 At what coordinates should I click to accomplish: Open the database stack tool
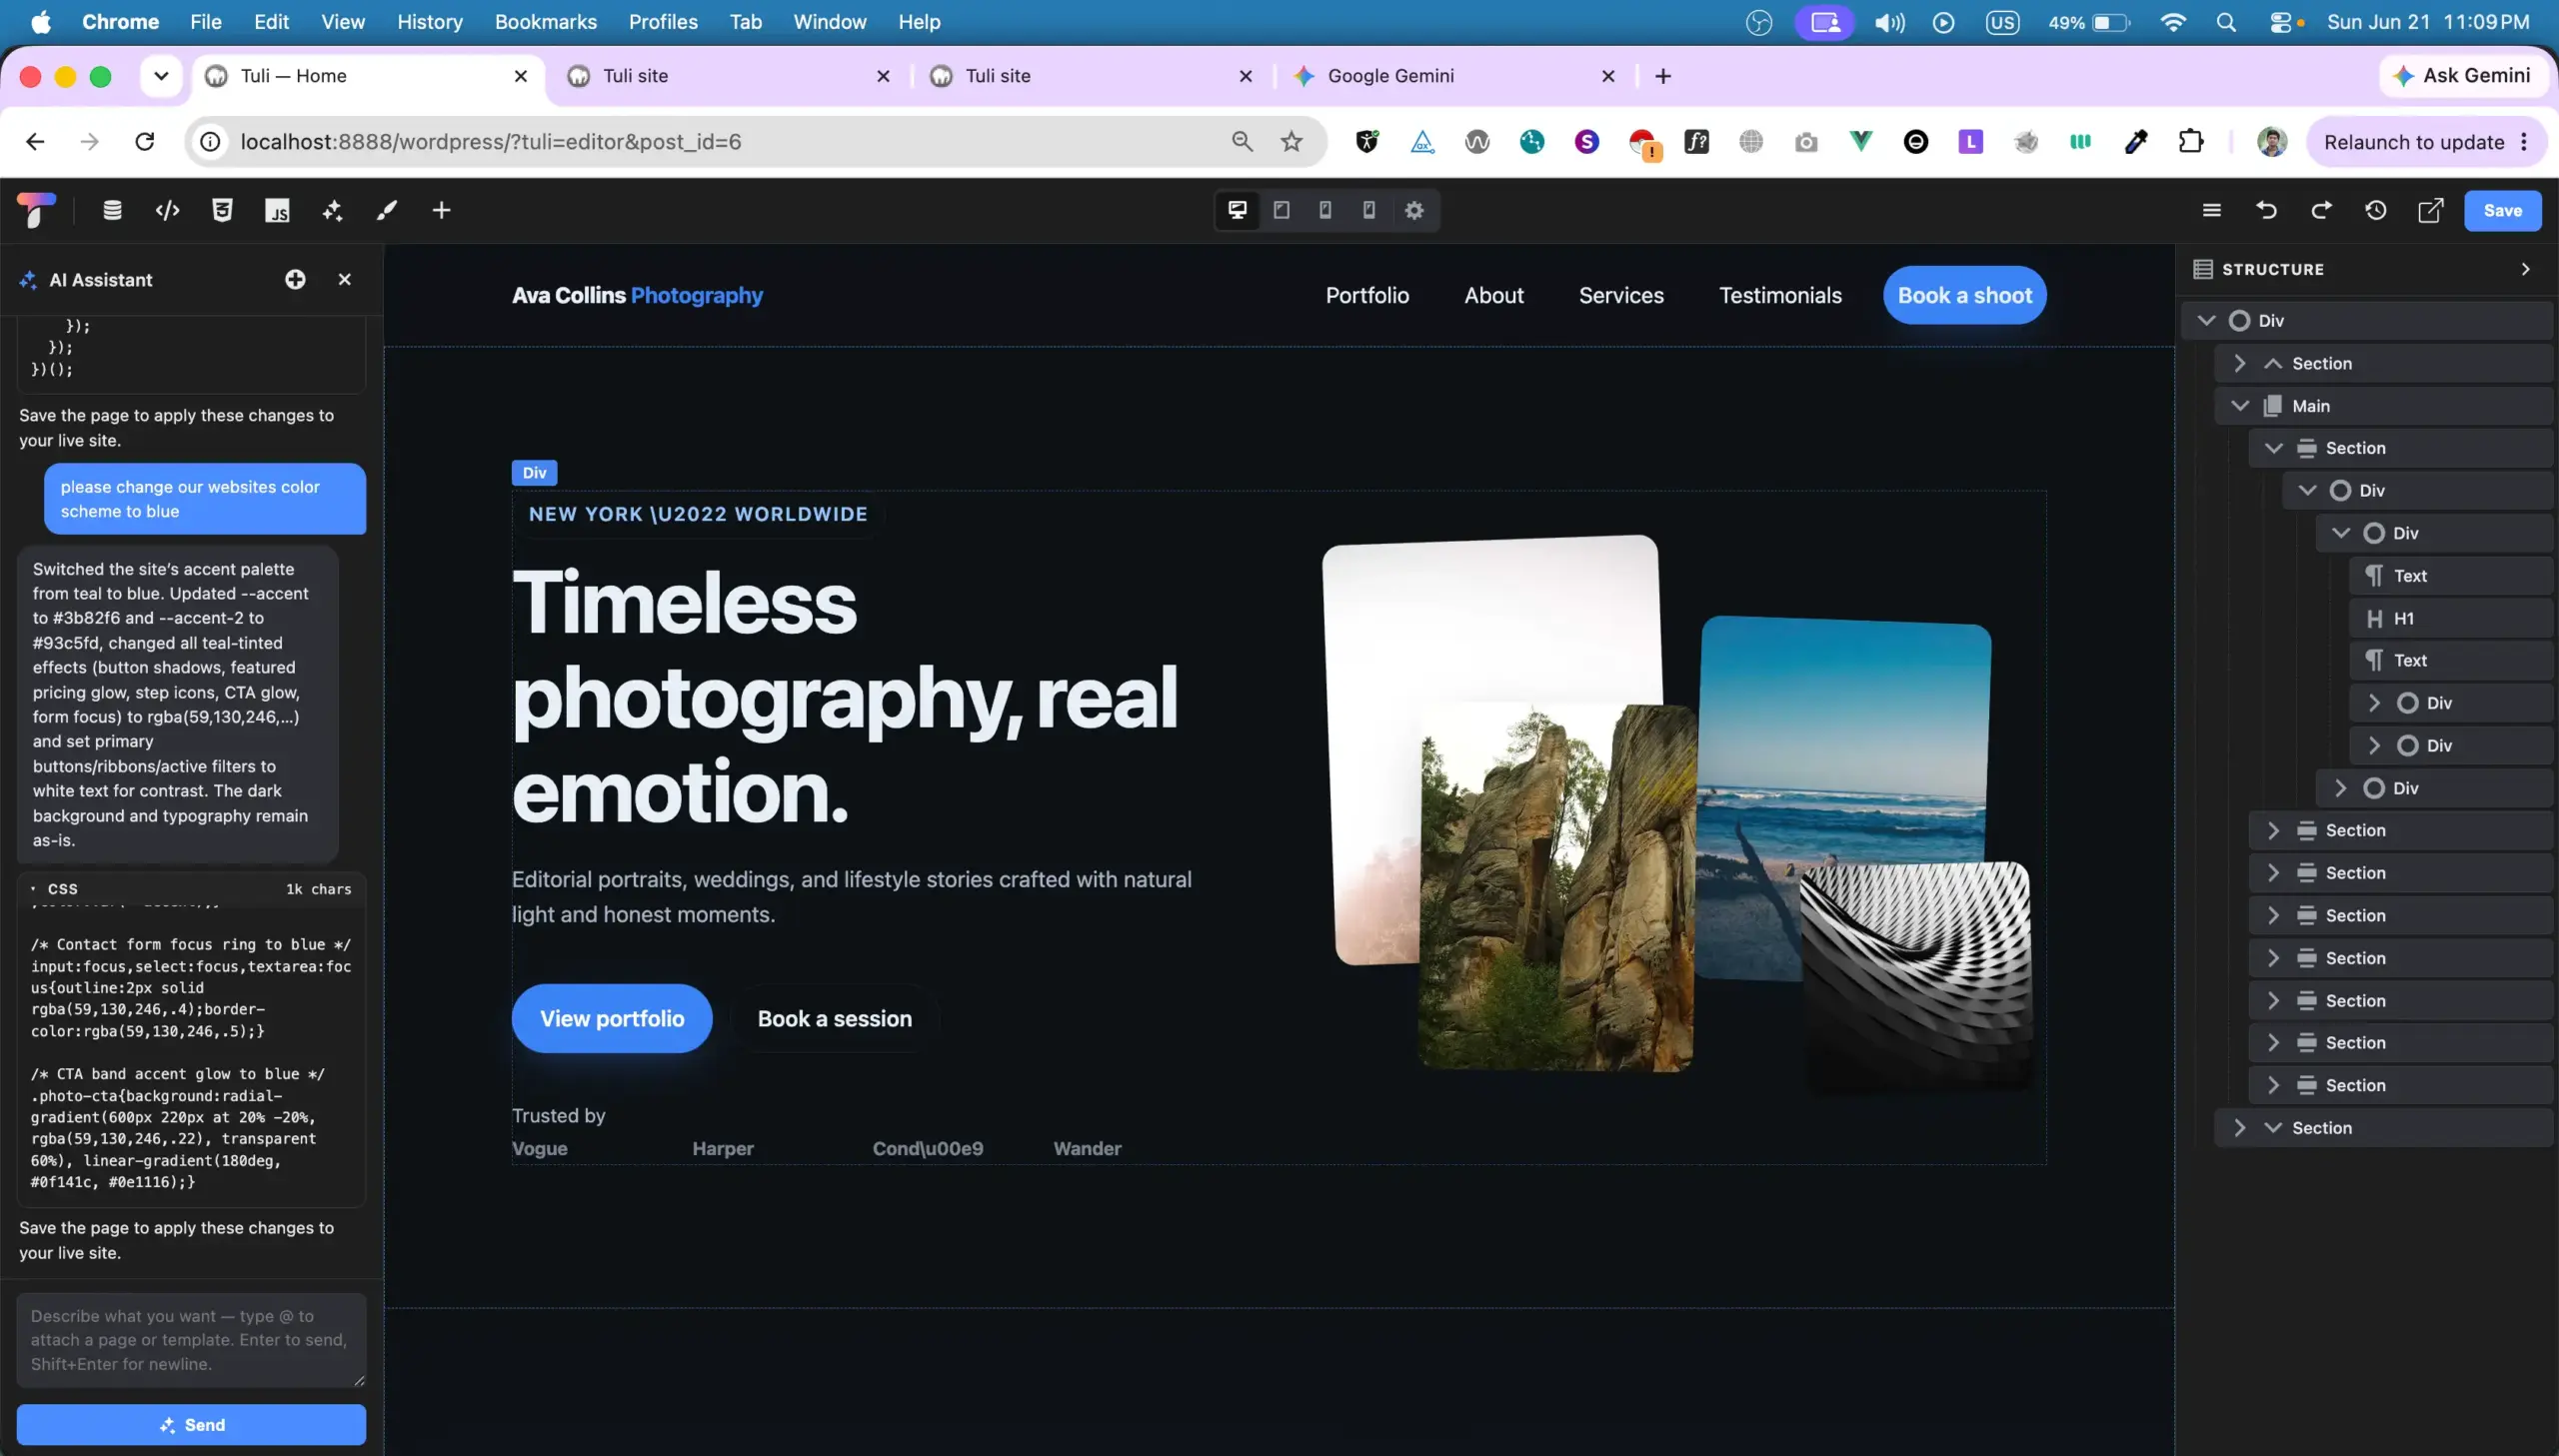point(112,210)
